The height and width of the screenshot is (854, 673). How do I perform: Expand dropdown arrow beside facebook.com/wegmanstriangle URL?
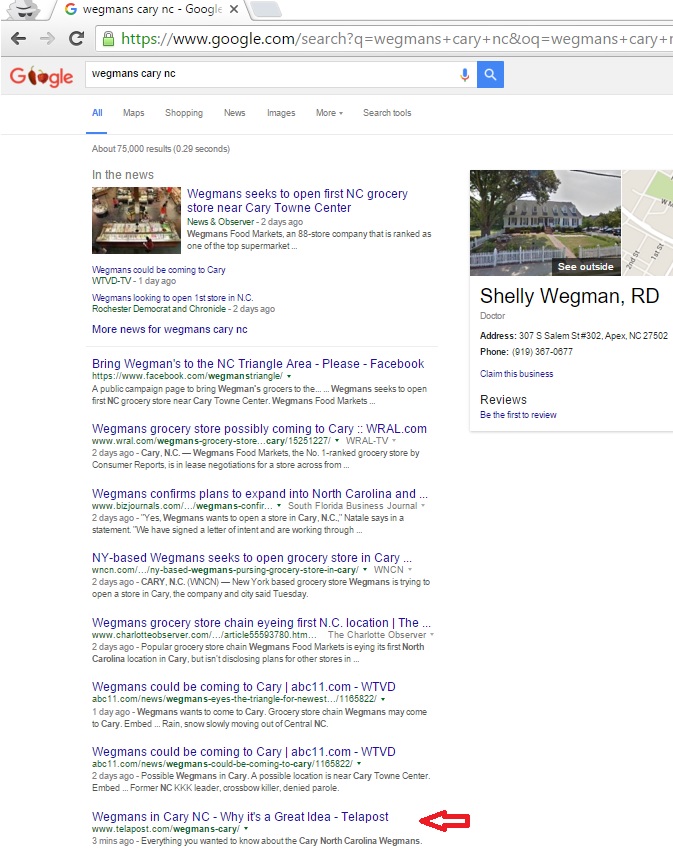289,376
